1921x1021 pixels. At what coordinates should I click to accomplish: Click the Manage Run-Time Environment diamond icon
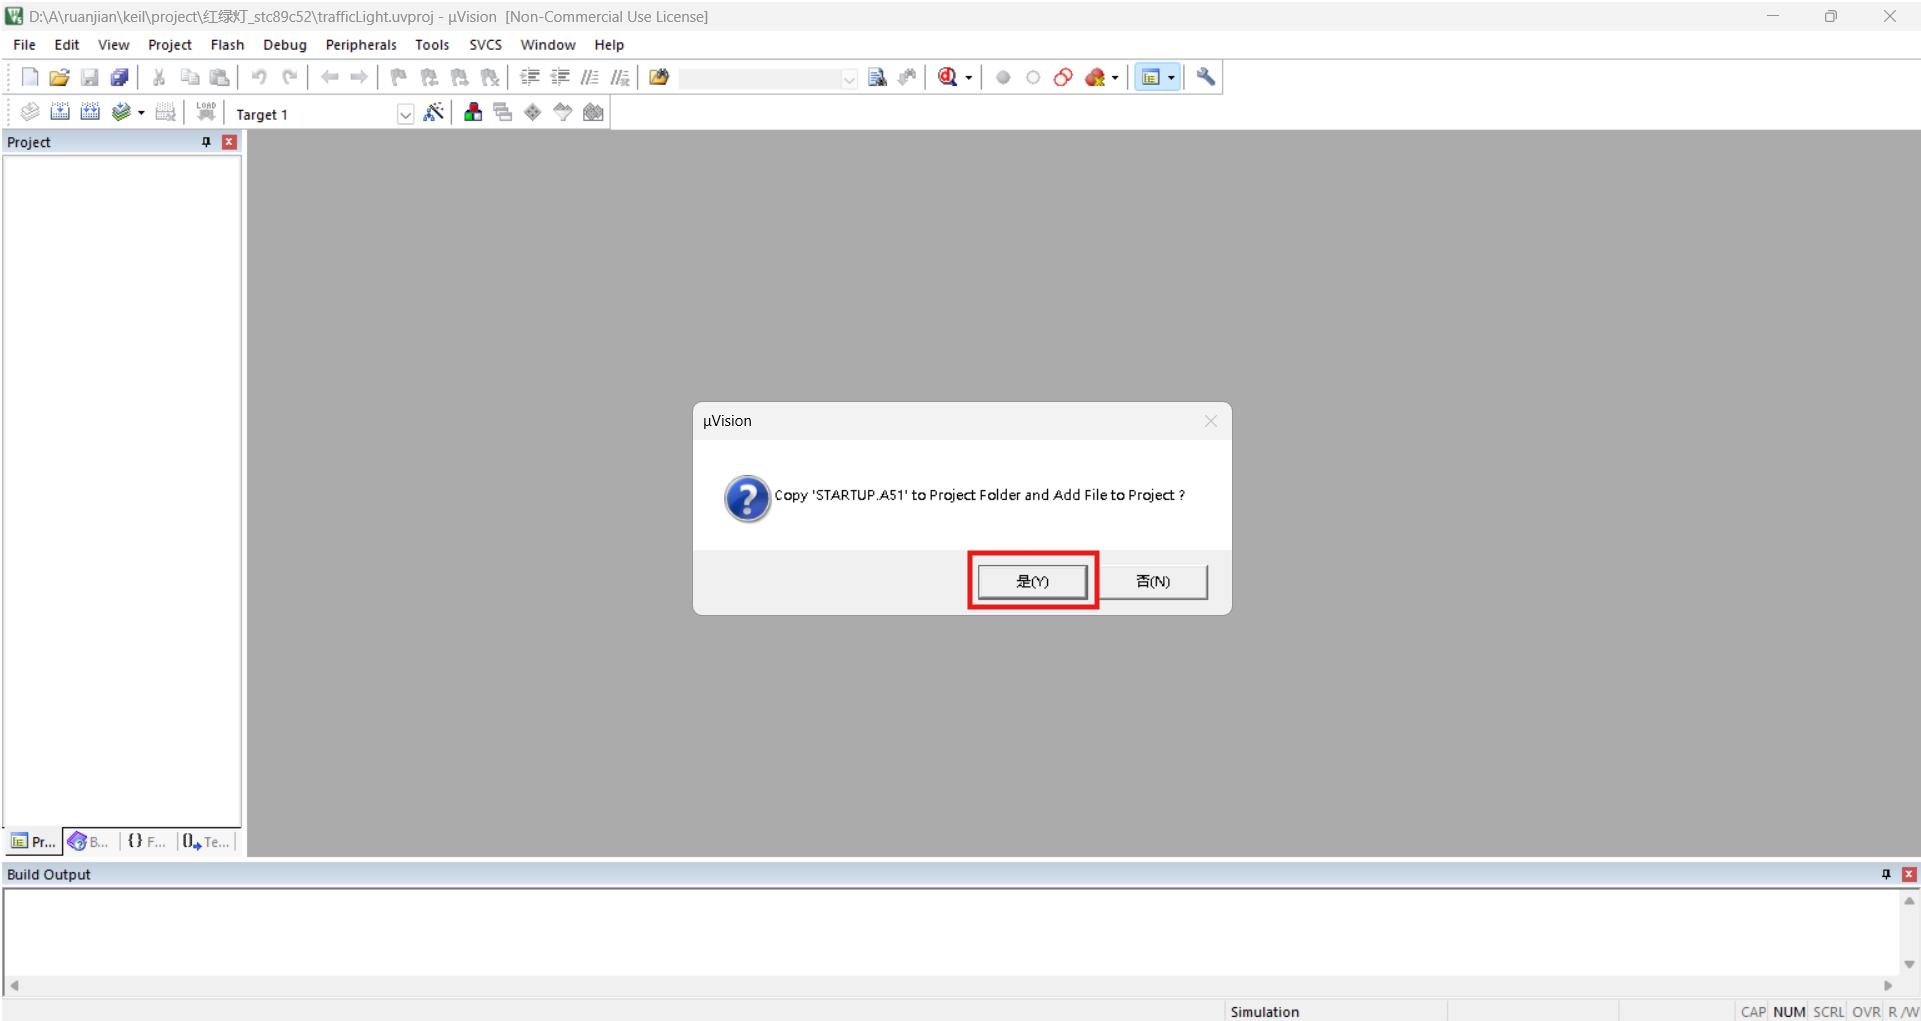(x=533, y=112)
